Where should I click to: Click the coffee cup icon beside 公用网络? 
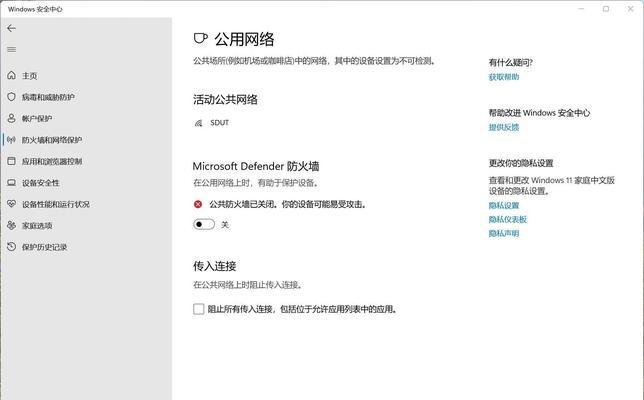200,39
